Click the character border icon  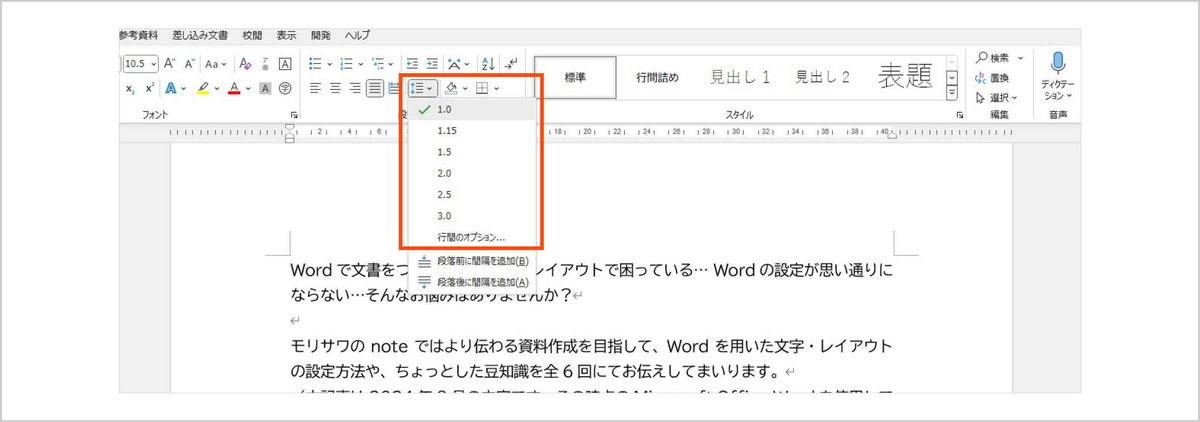coord(284,63)
